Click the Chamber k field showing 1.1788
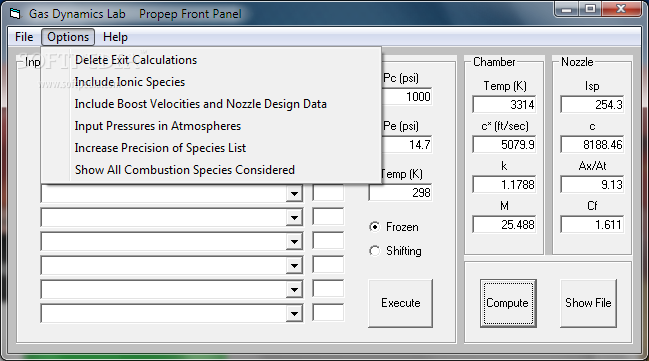Viewport: 649px width, 361px height. pos(504,185)
